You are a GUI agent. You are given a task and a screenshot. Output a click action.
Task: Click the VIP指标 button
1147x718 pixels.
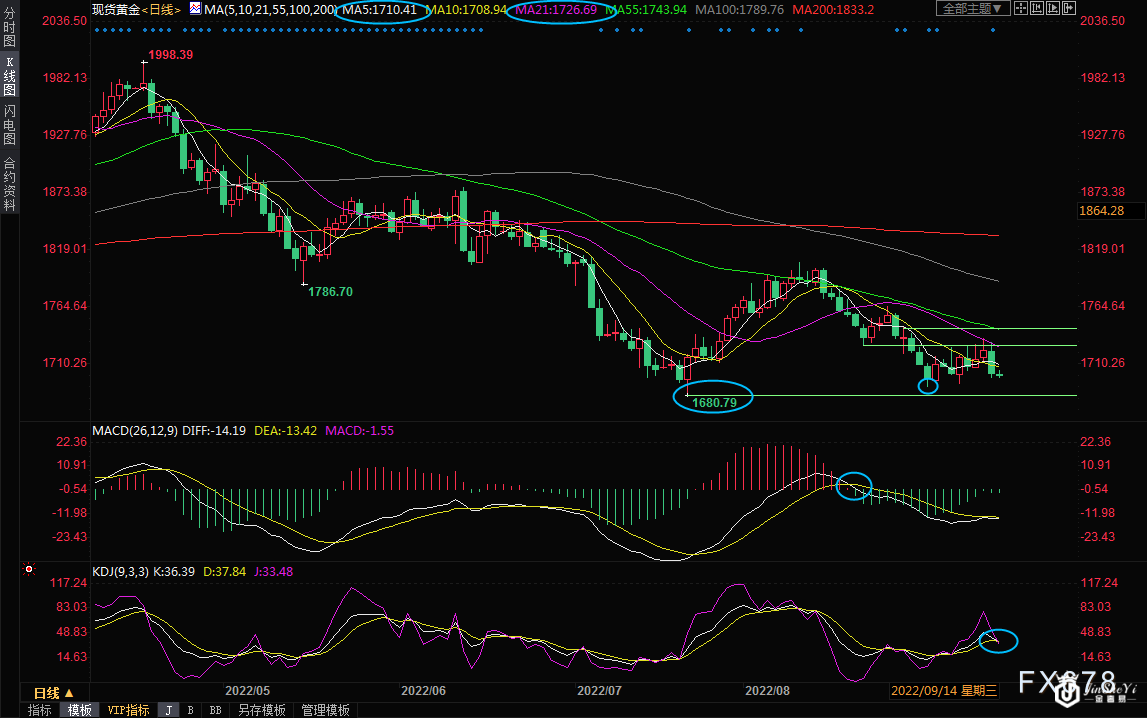coord(128,710)
